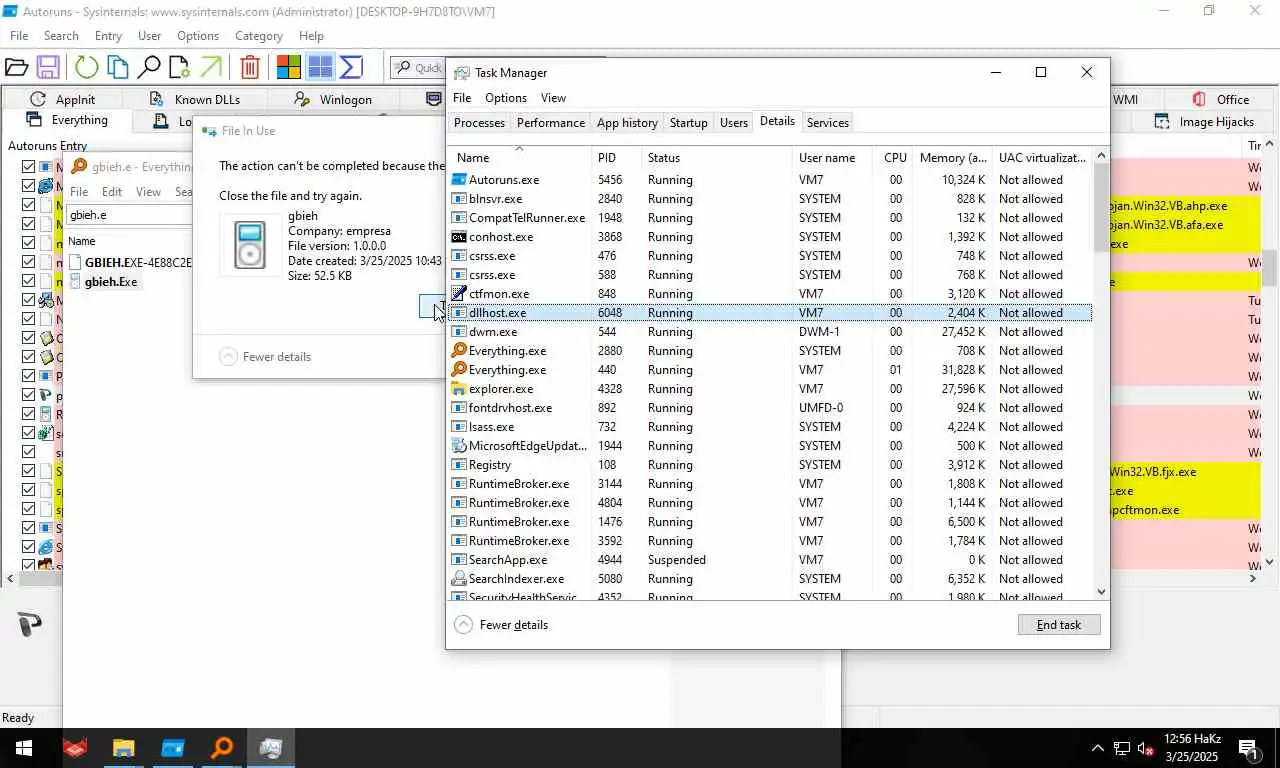
Task: Click the green Refresh icon in Autoruns toolbar
Action: (86, 67)
